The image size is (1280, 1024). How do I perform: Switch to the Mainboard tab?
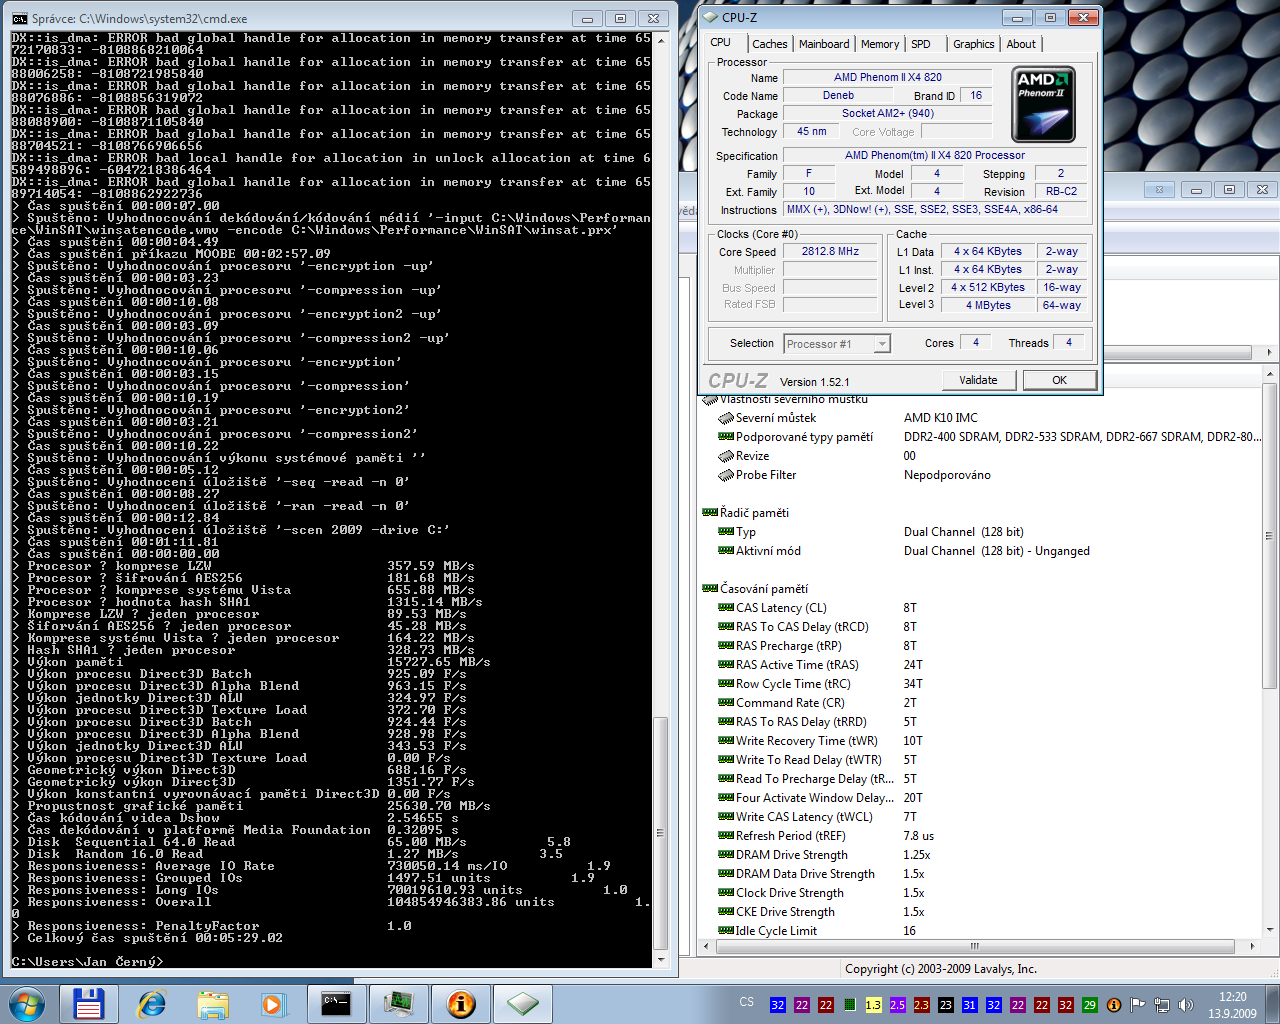pyautogui.click(x=824, y=44)
